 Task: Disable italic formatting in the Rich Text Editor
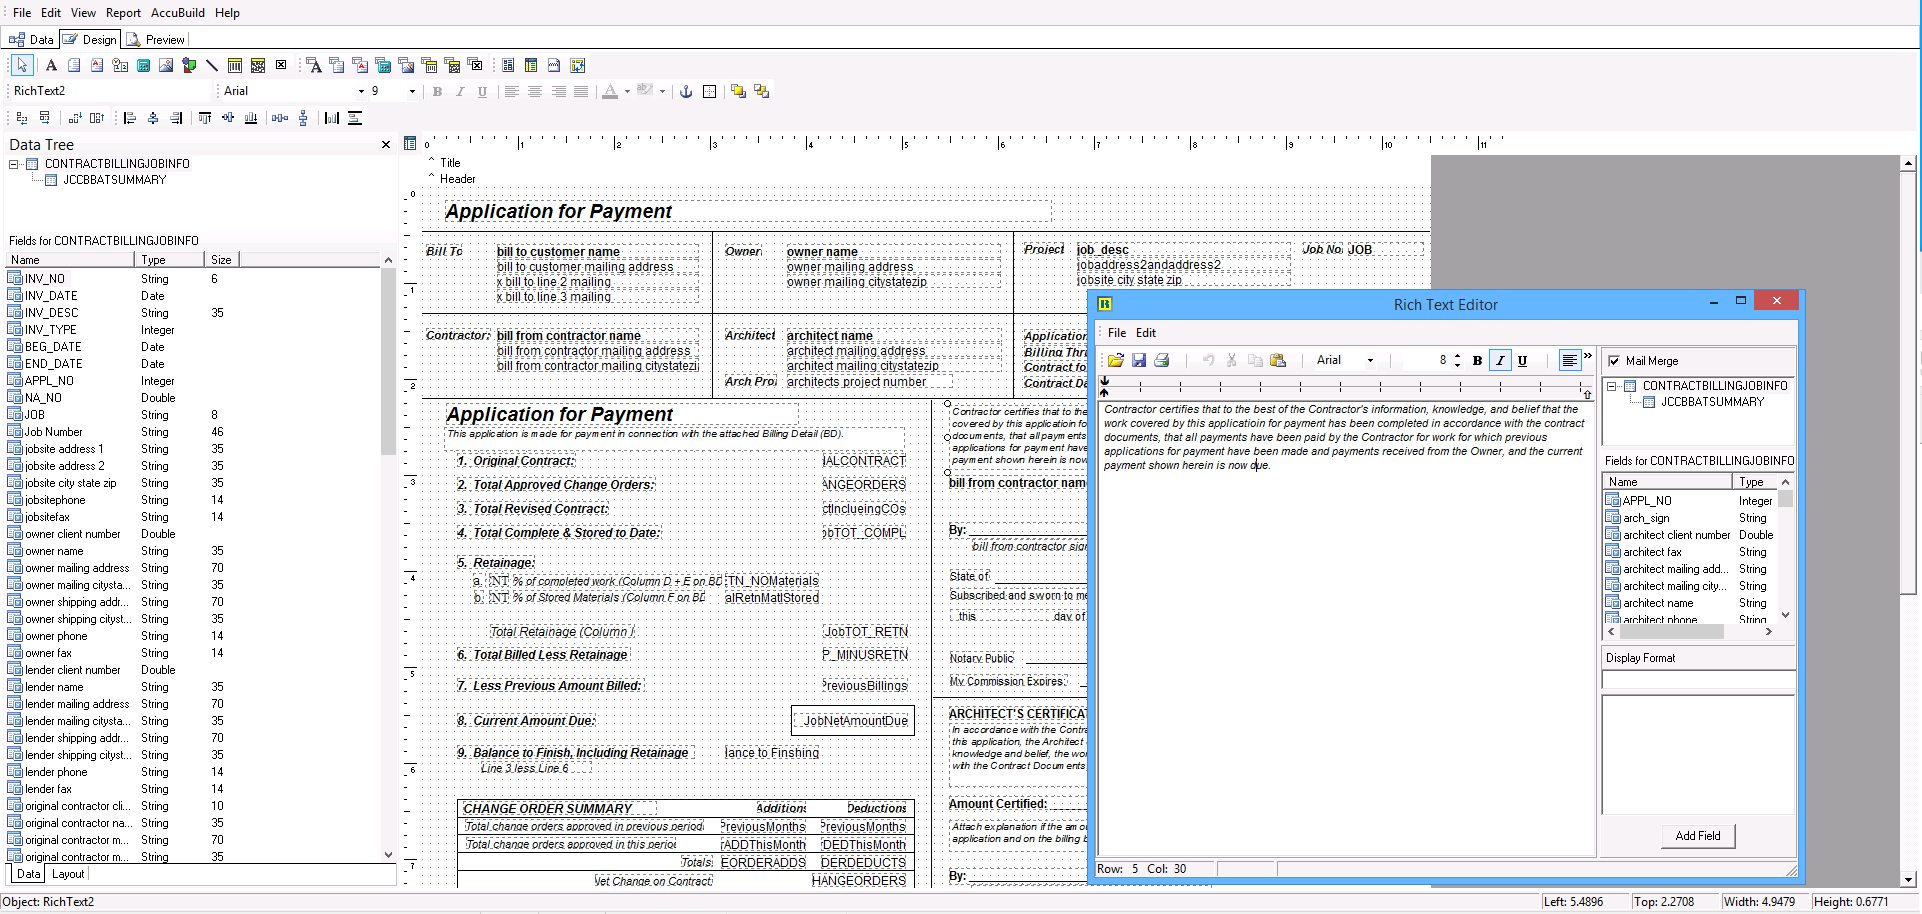(1500, 360)
